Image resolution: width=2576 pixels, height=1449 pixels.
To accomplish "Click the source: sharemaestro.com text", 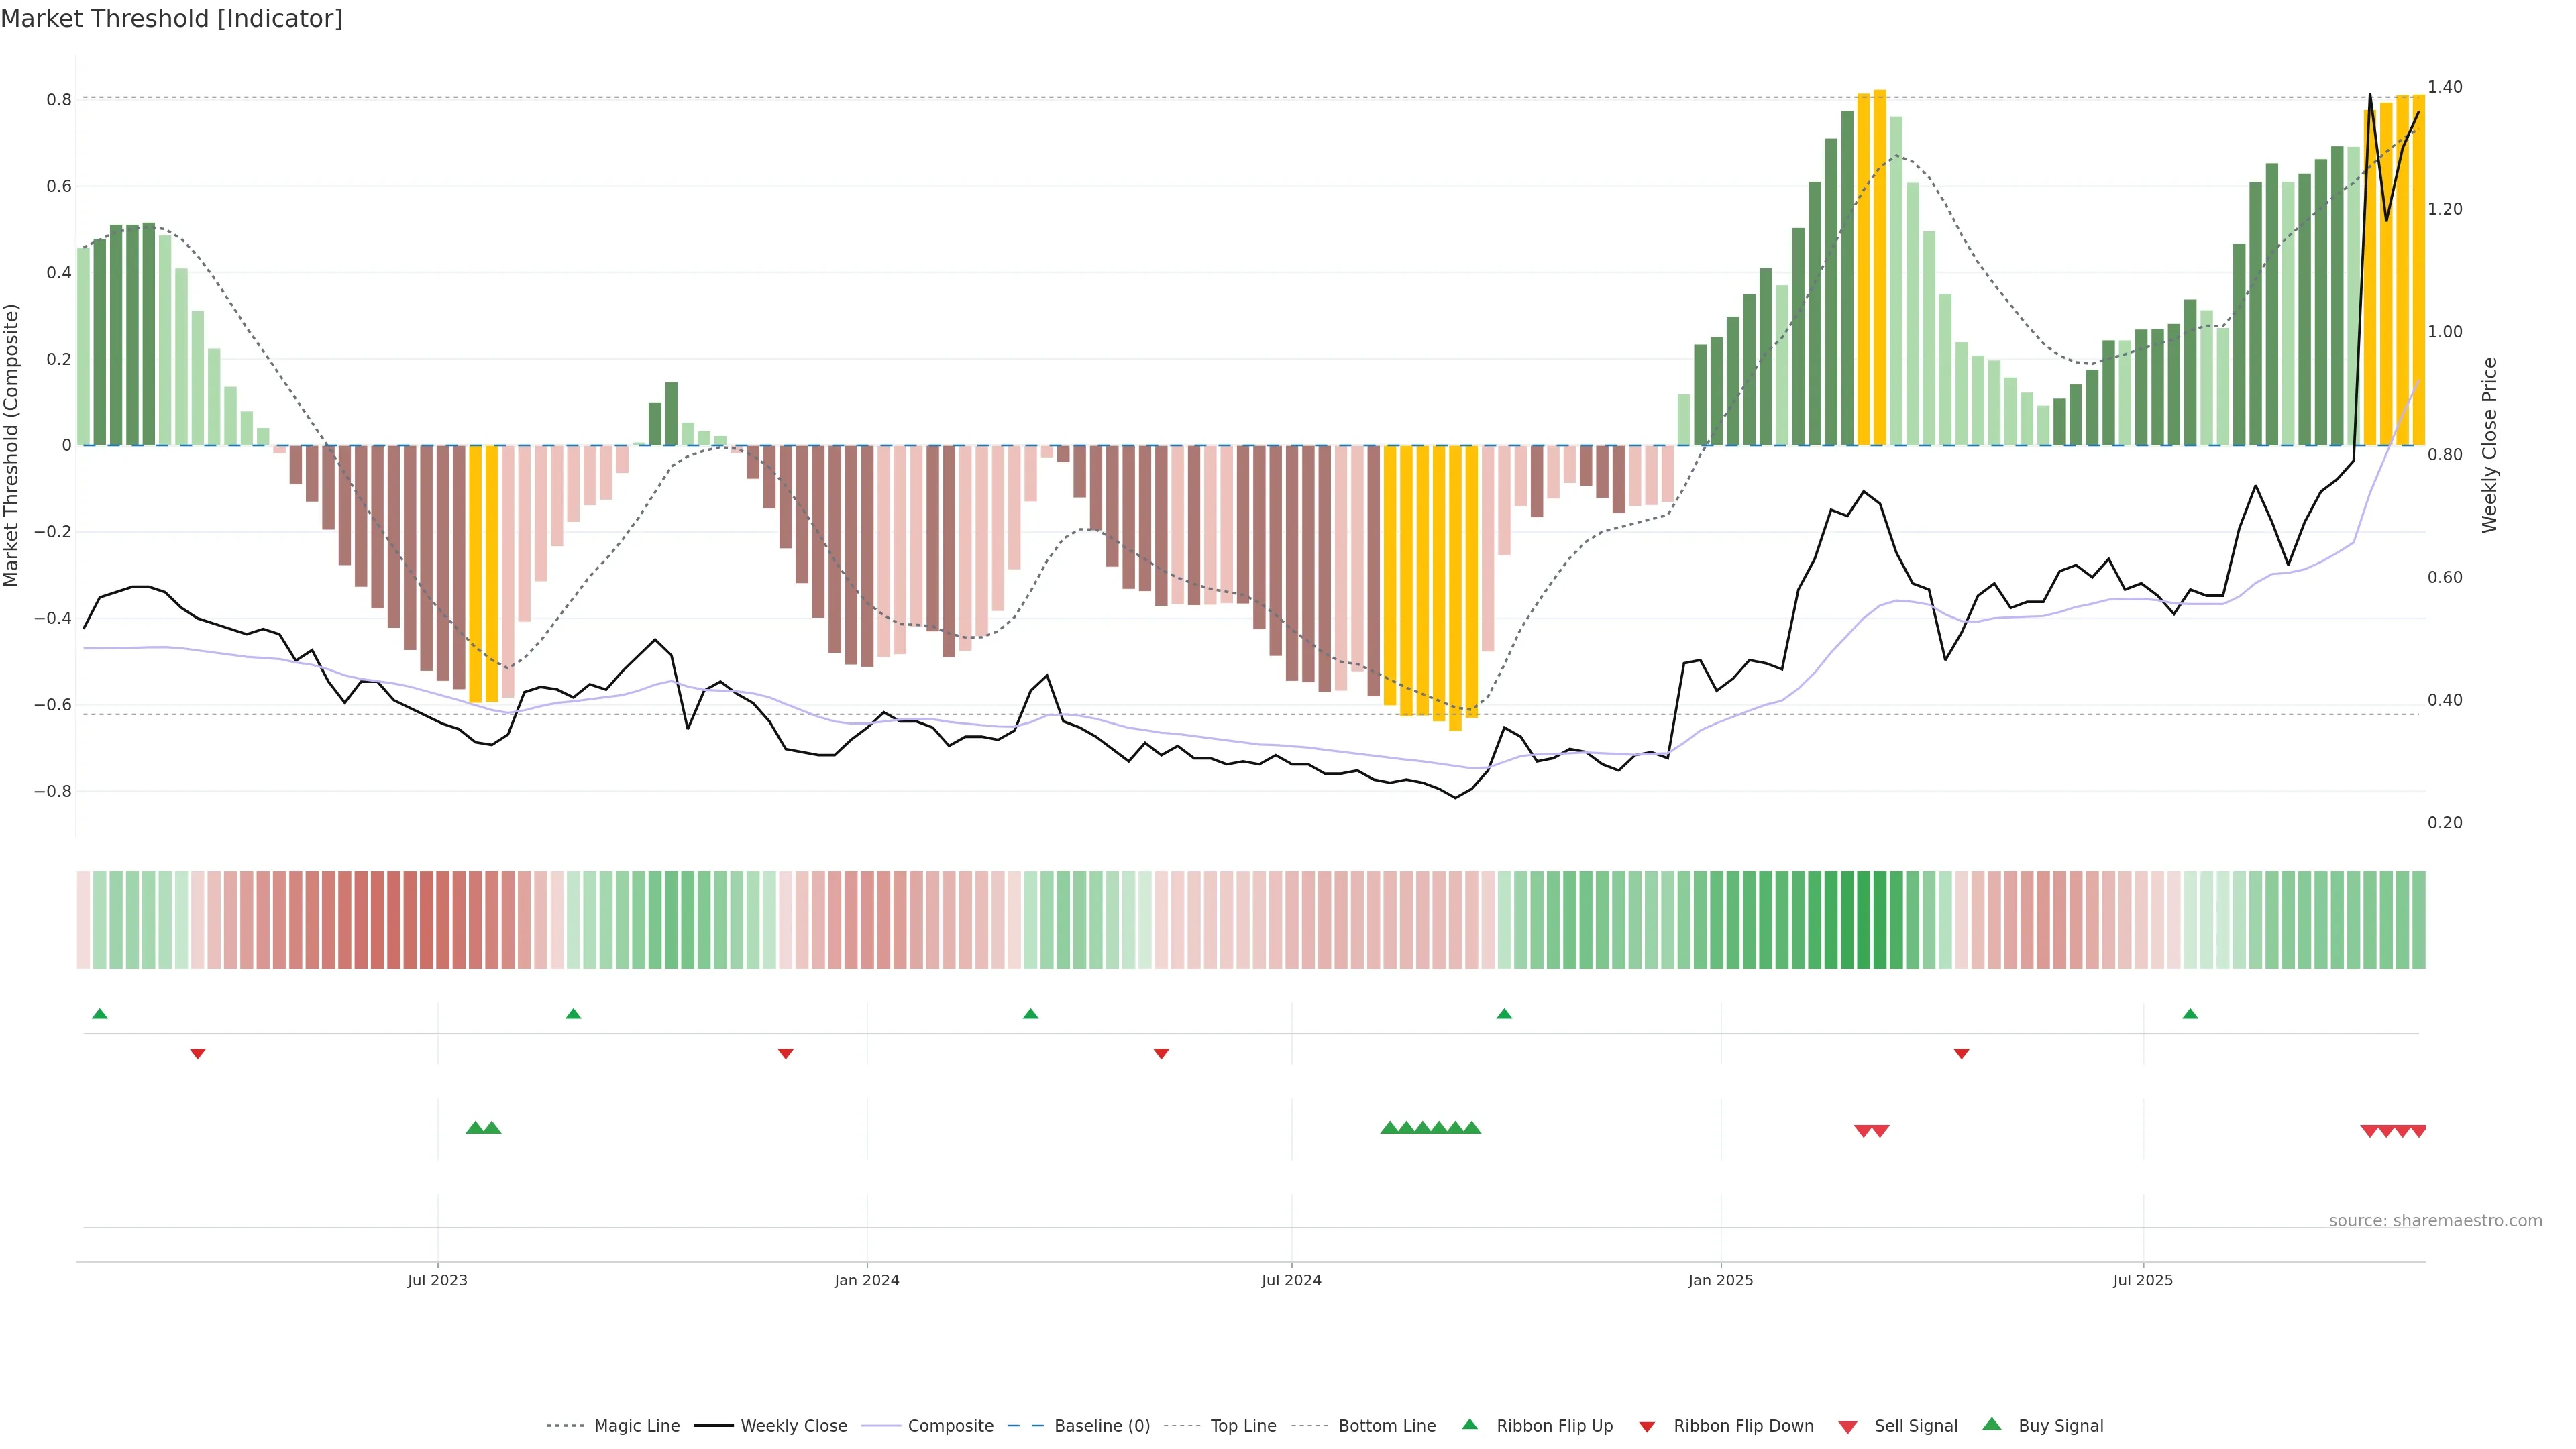I will click(x=2435, y=1220).
